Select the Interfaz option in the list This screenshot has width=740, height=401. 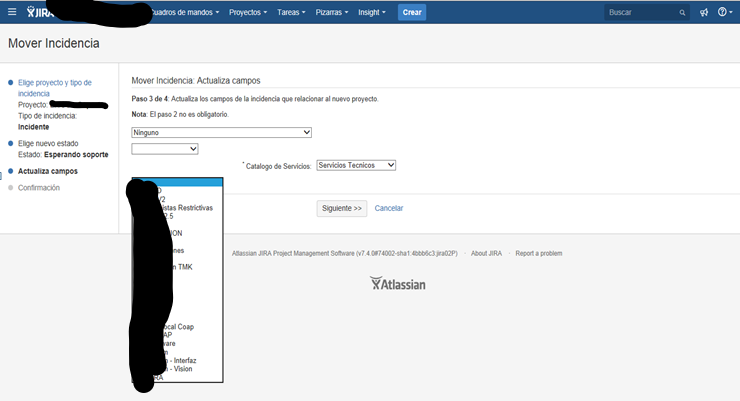177,360
